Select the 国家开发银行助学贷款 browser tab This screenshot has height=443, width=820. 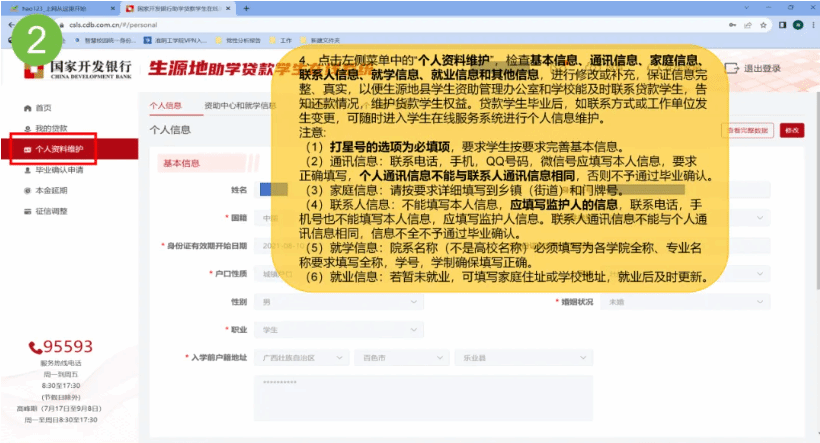(178, 8)
